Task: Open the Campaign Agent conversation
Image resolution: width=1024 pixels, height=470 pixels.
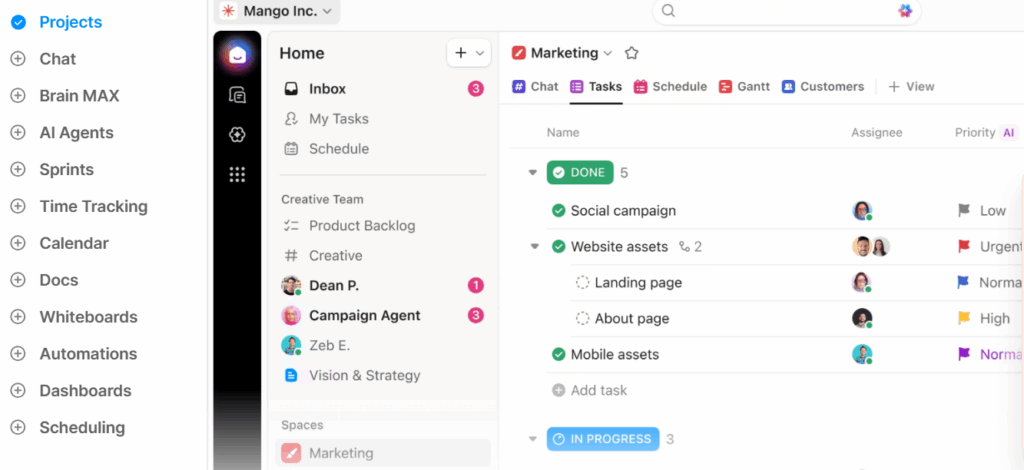Action: pyautogui.click(x=383, y=316)
